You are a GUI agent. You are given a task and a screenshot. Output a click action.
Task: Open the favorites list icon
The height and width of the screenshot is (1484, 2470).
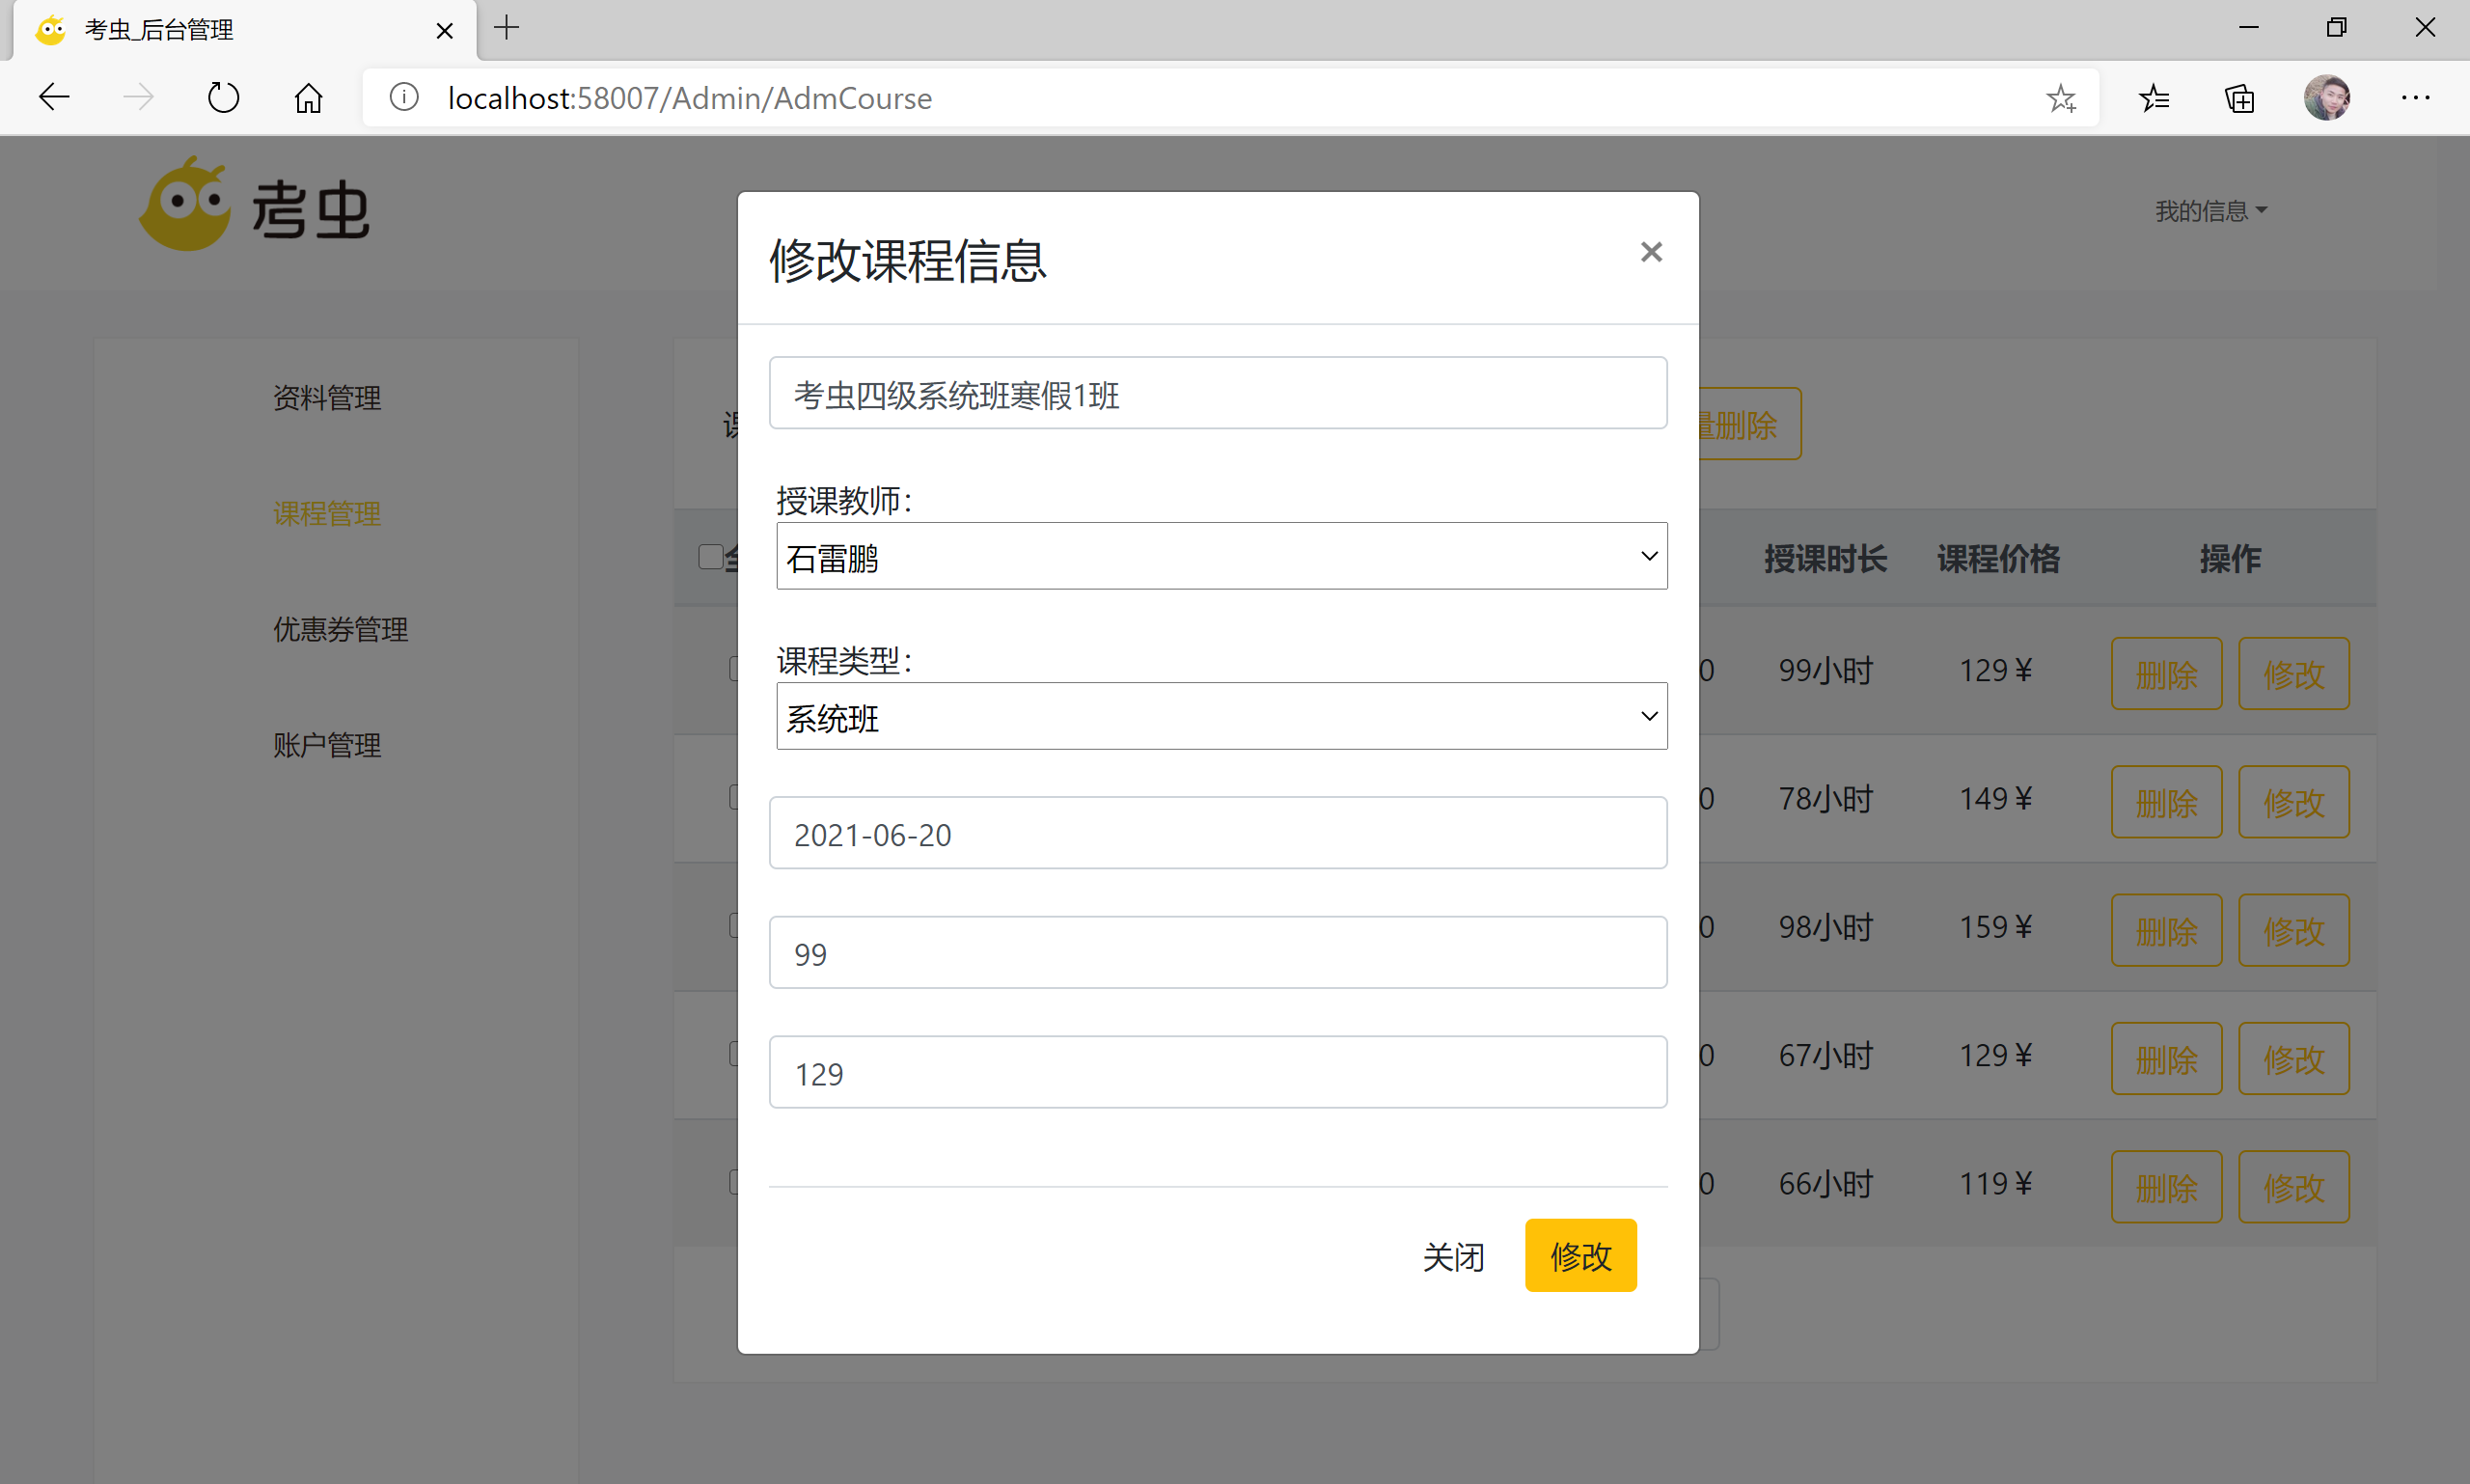coord(2154,97)
